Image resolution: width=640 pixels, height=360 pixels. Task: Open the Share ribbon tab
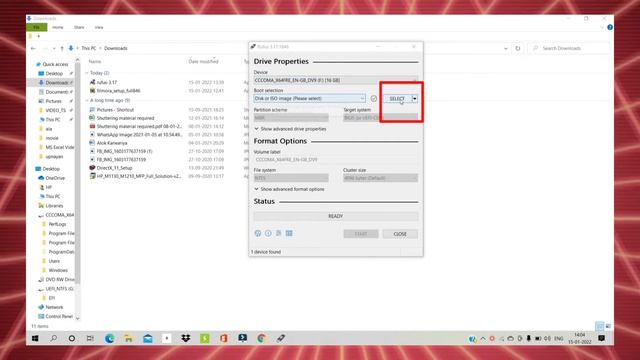click(x=79, y=27)
